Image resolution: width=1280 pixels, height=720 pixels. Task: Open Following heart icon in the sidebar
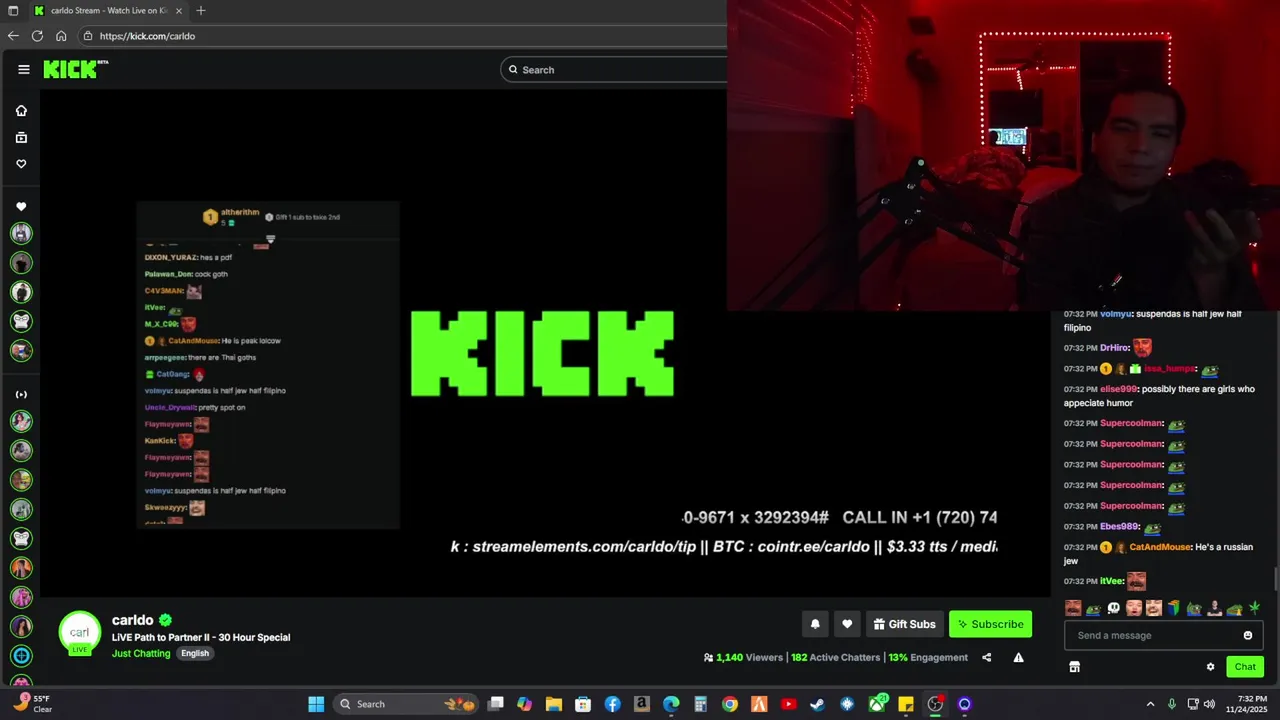pos(21,164)
